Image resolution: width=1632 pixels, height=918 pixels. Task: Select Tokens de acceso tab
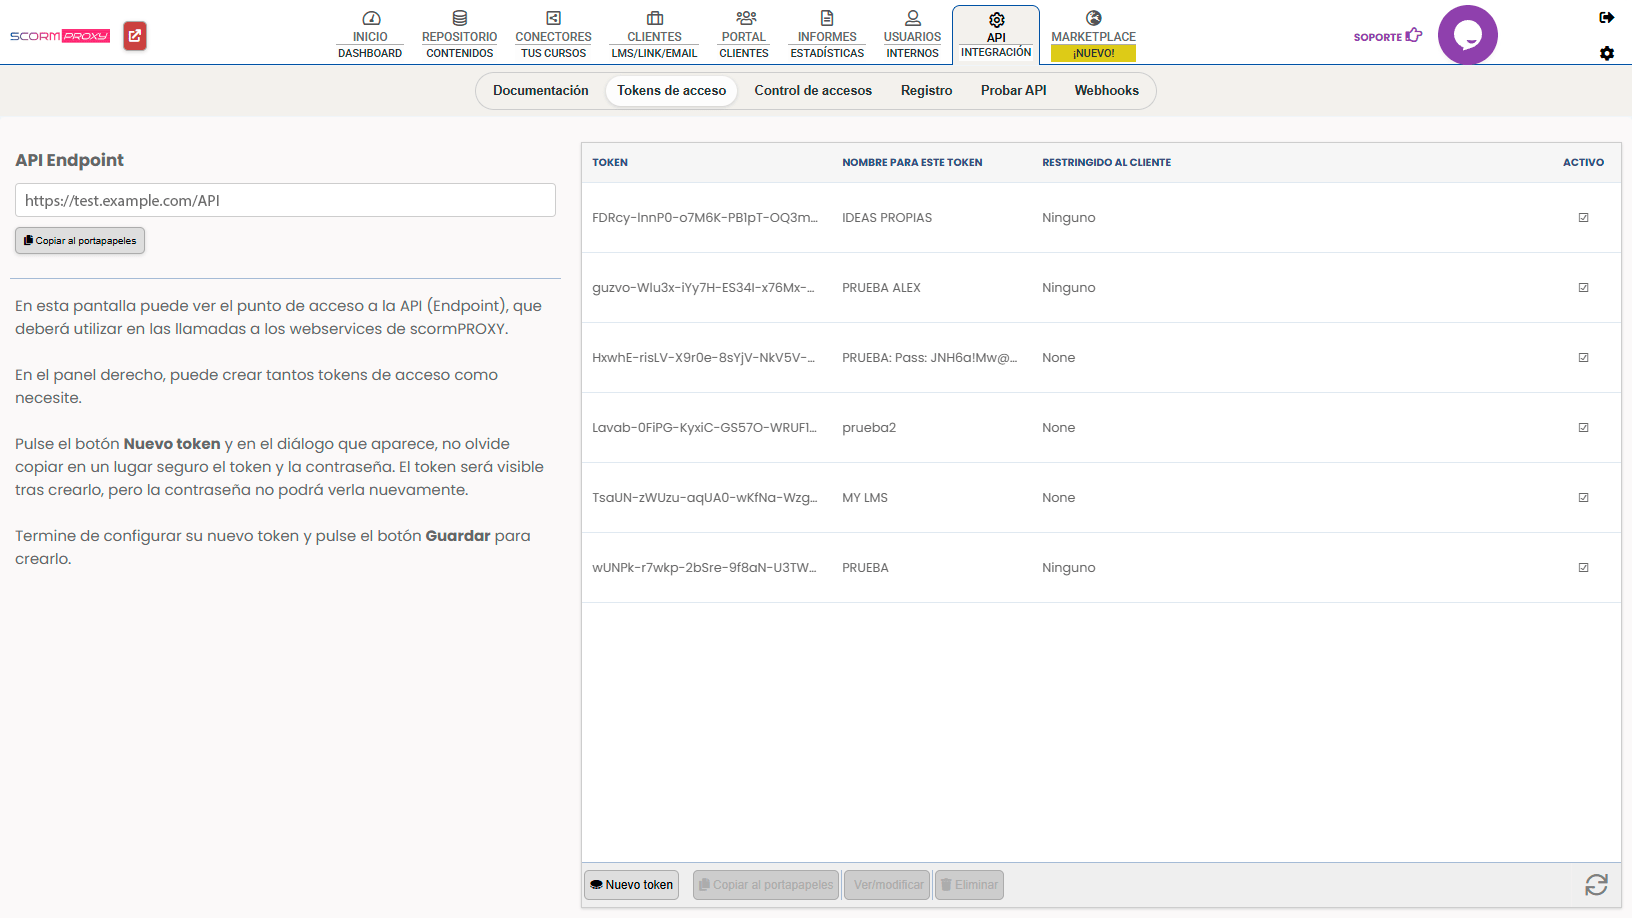click(x=672, y=91)
